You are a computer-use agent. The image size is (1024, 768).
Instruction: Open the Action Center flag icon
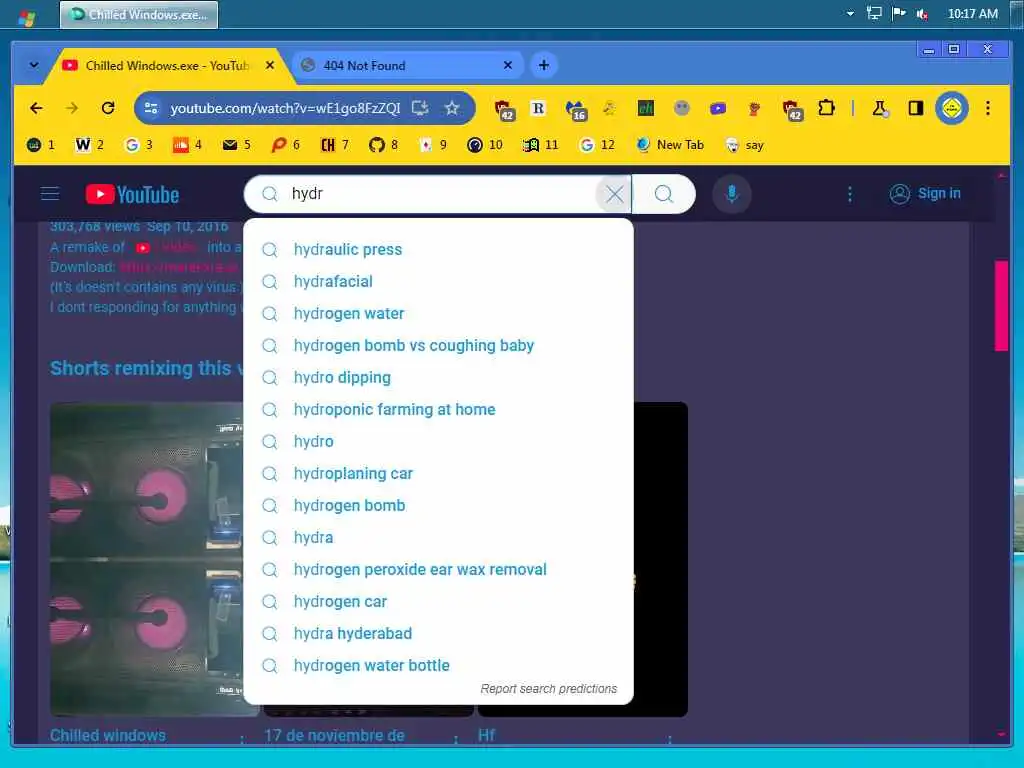click(x=899, y=13)
